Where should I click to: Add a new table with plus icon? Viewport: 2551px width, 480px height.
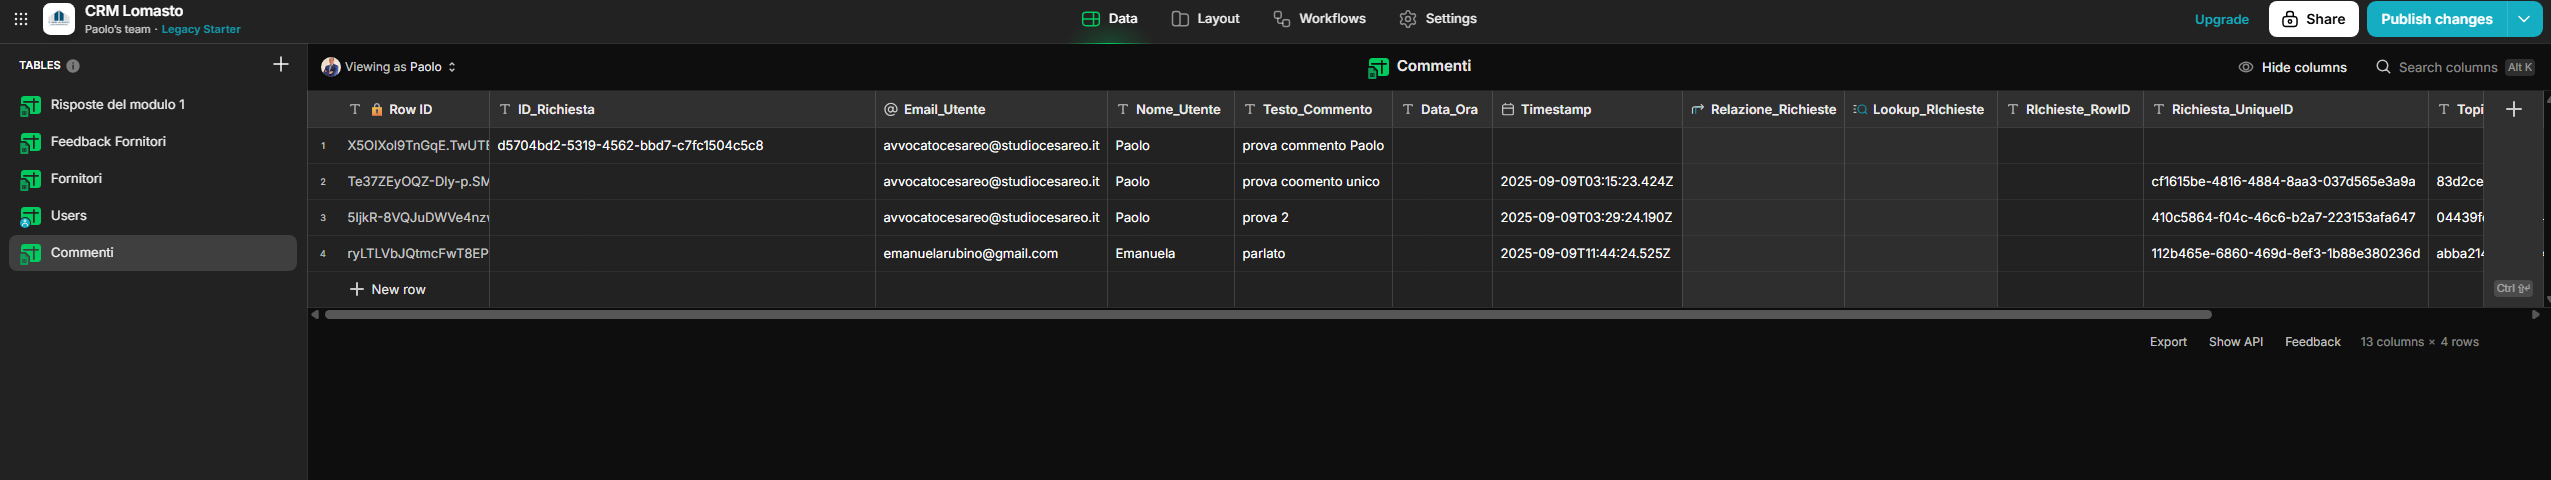(281, 64)
